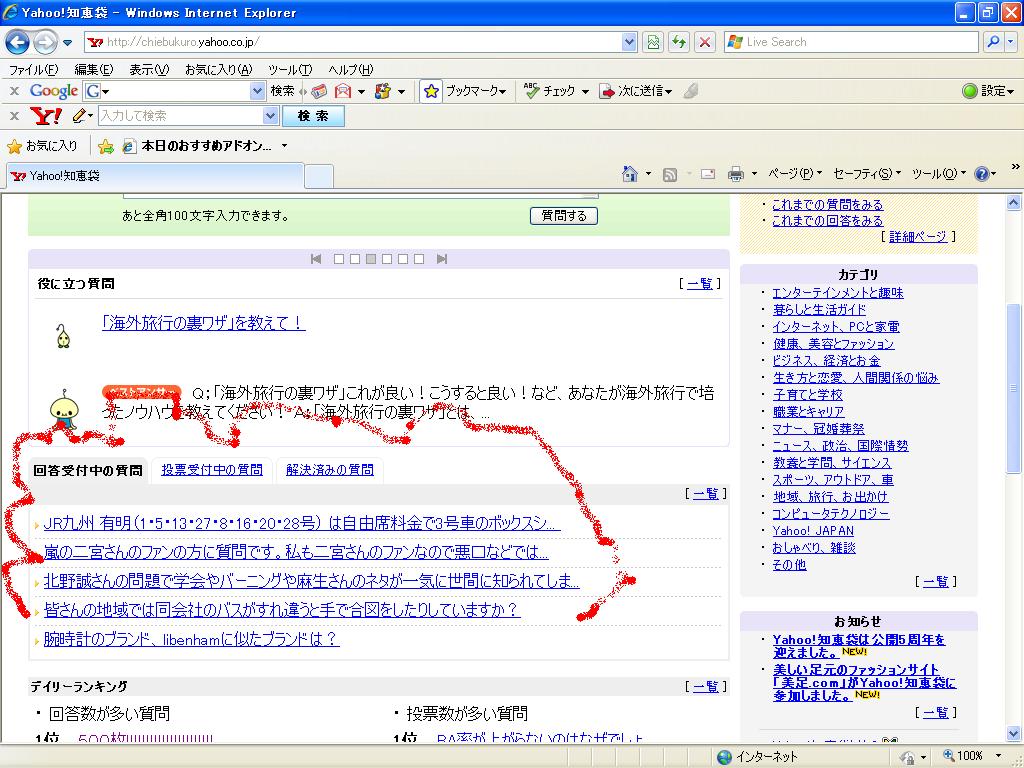The image size is (1024, 768).
Task: Open the インターネット、PCと家電 category link
Action: (x=836, y=327)
